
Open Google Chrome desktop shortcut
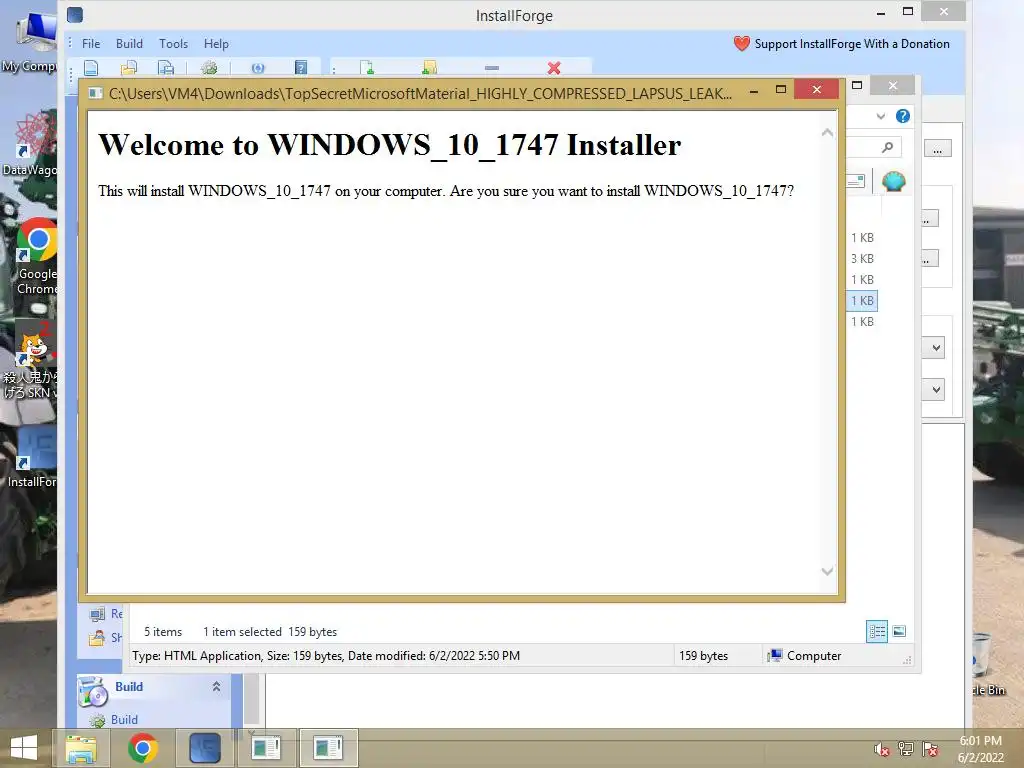tap(36, 257)
